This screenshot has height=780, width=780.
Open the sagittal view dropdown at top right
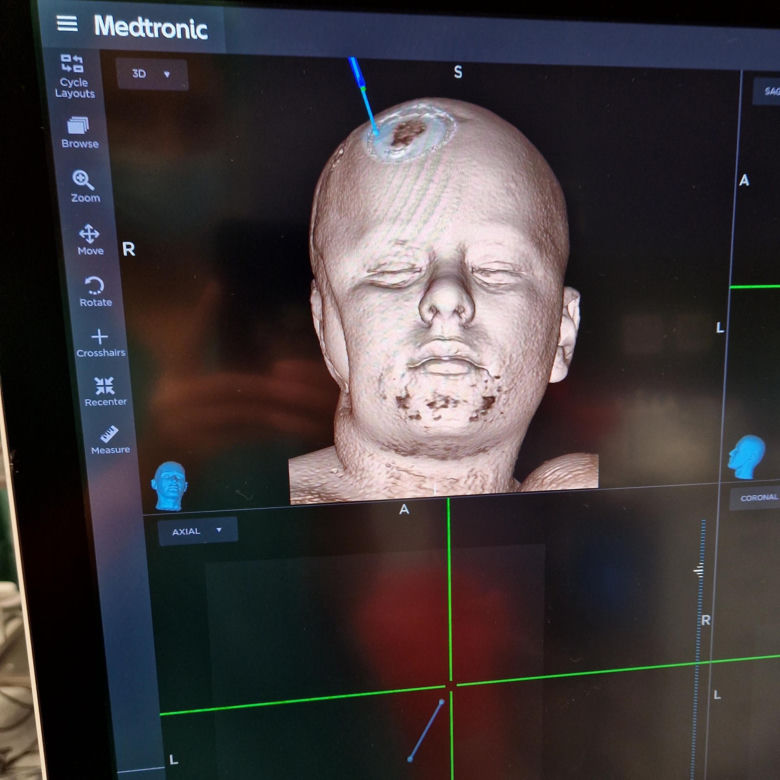767,91
